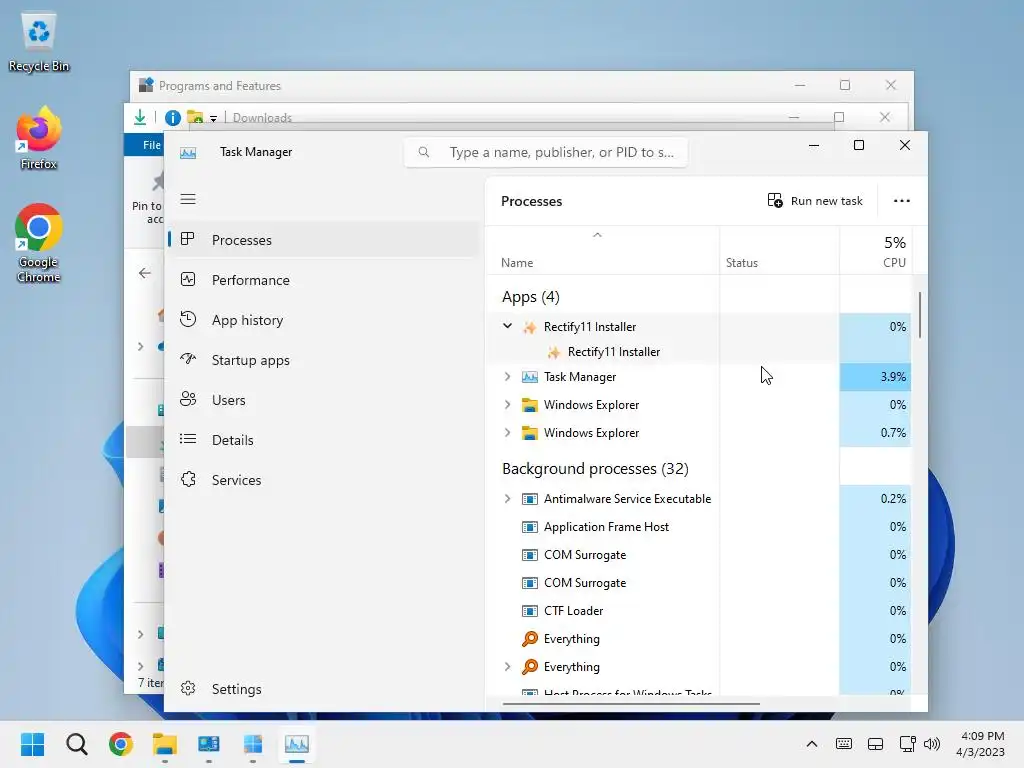Click the first Windows Explorer folder icon
Viewport: 1024px width, 768px height.
point(530,405)
